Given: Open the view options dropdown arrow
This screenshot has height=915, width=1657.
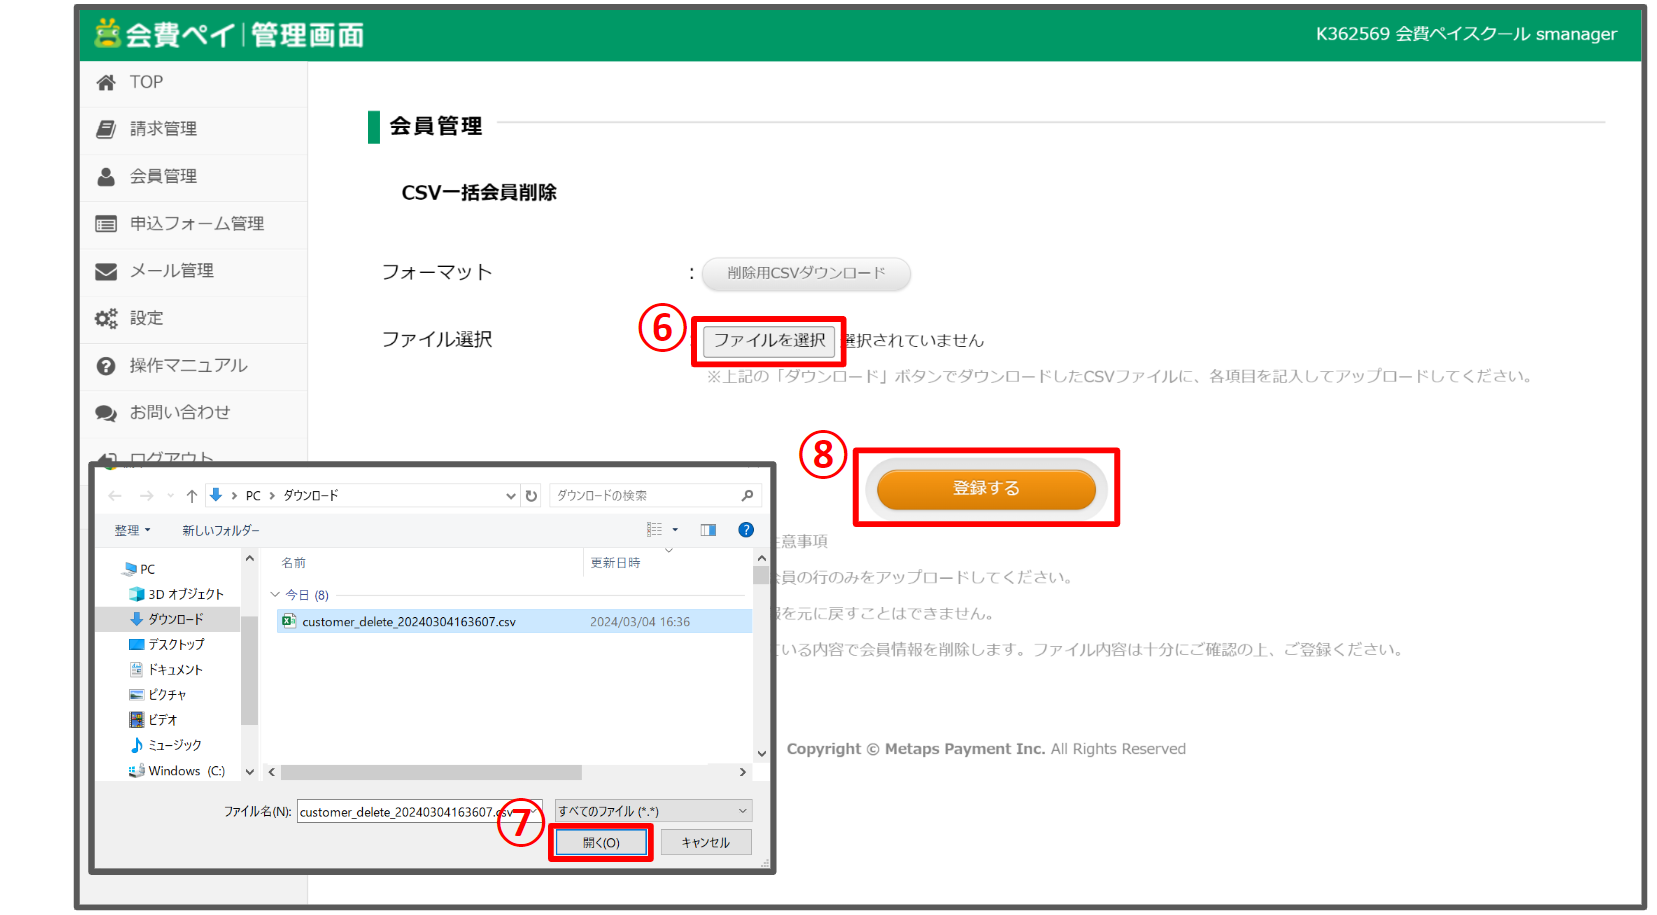Looking at the screenshot, I should tap(673, 529).
